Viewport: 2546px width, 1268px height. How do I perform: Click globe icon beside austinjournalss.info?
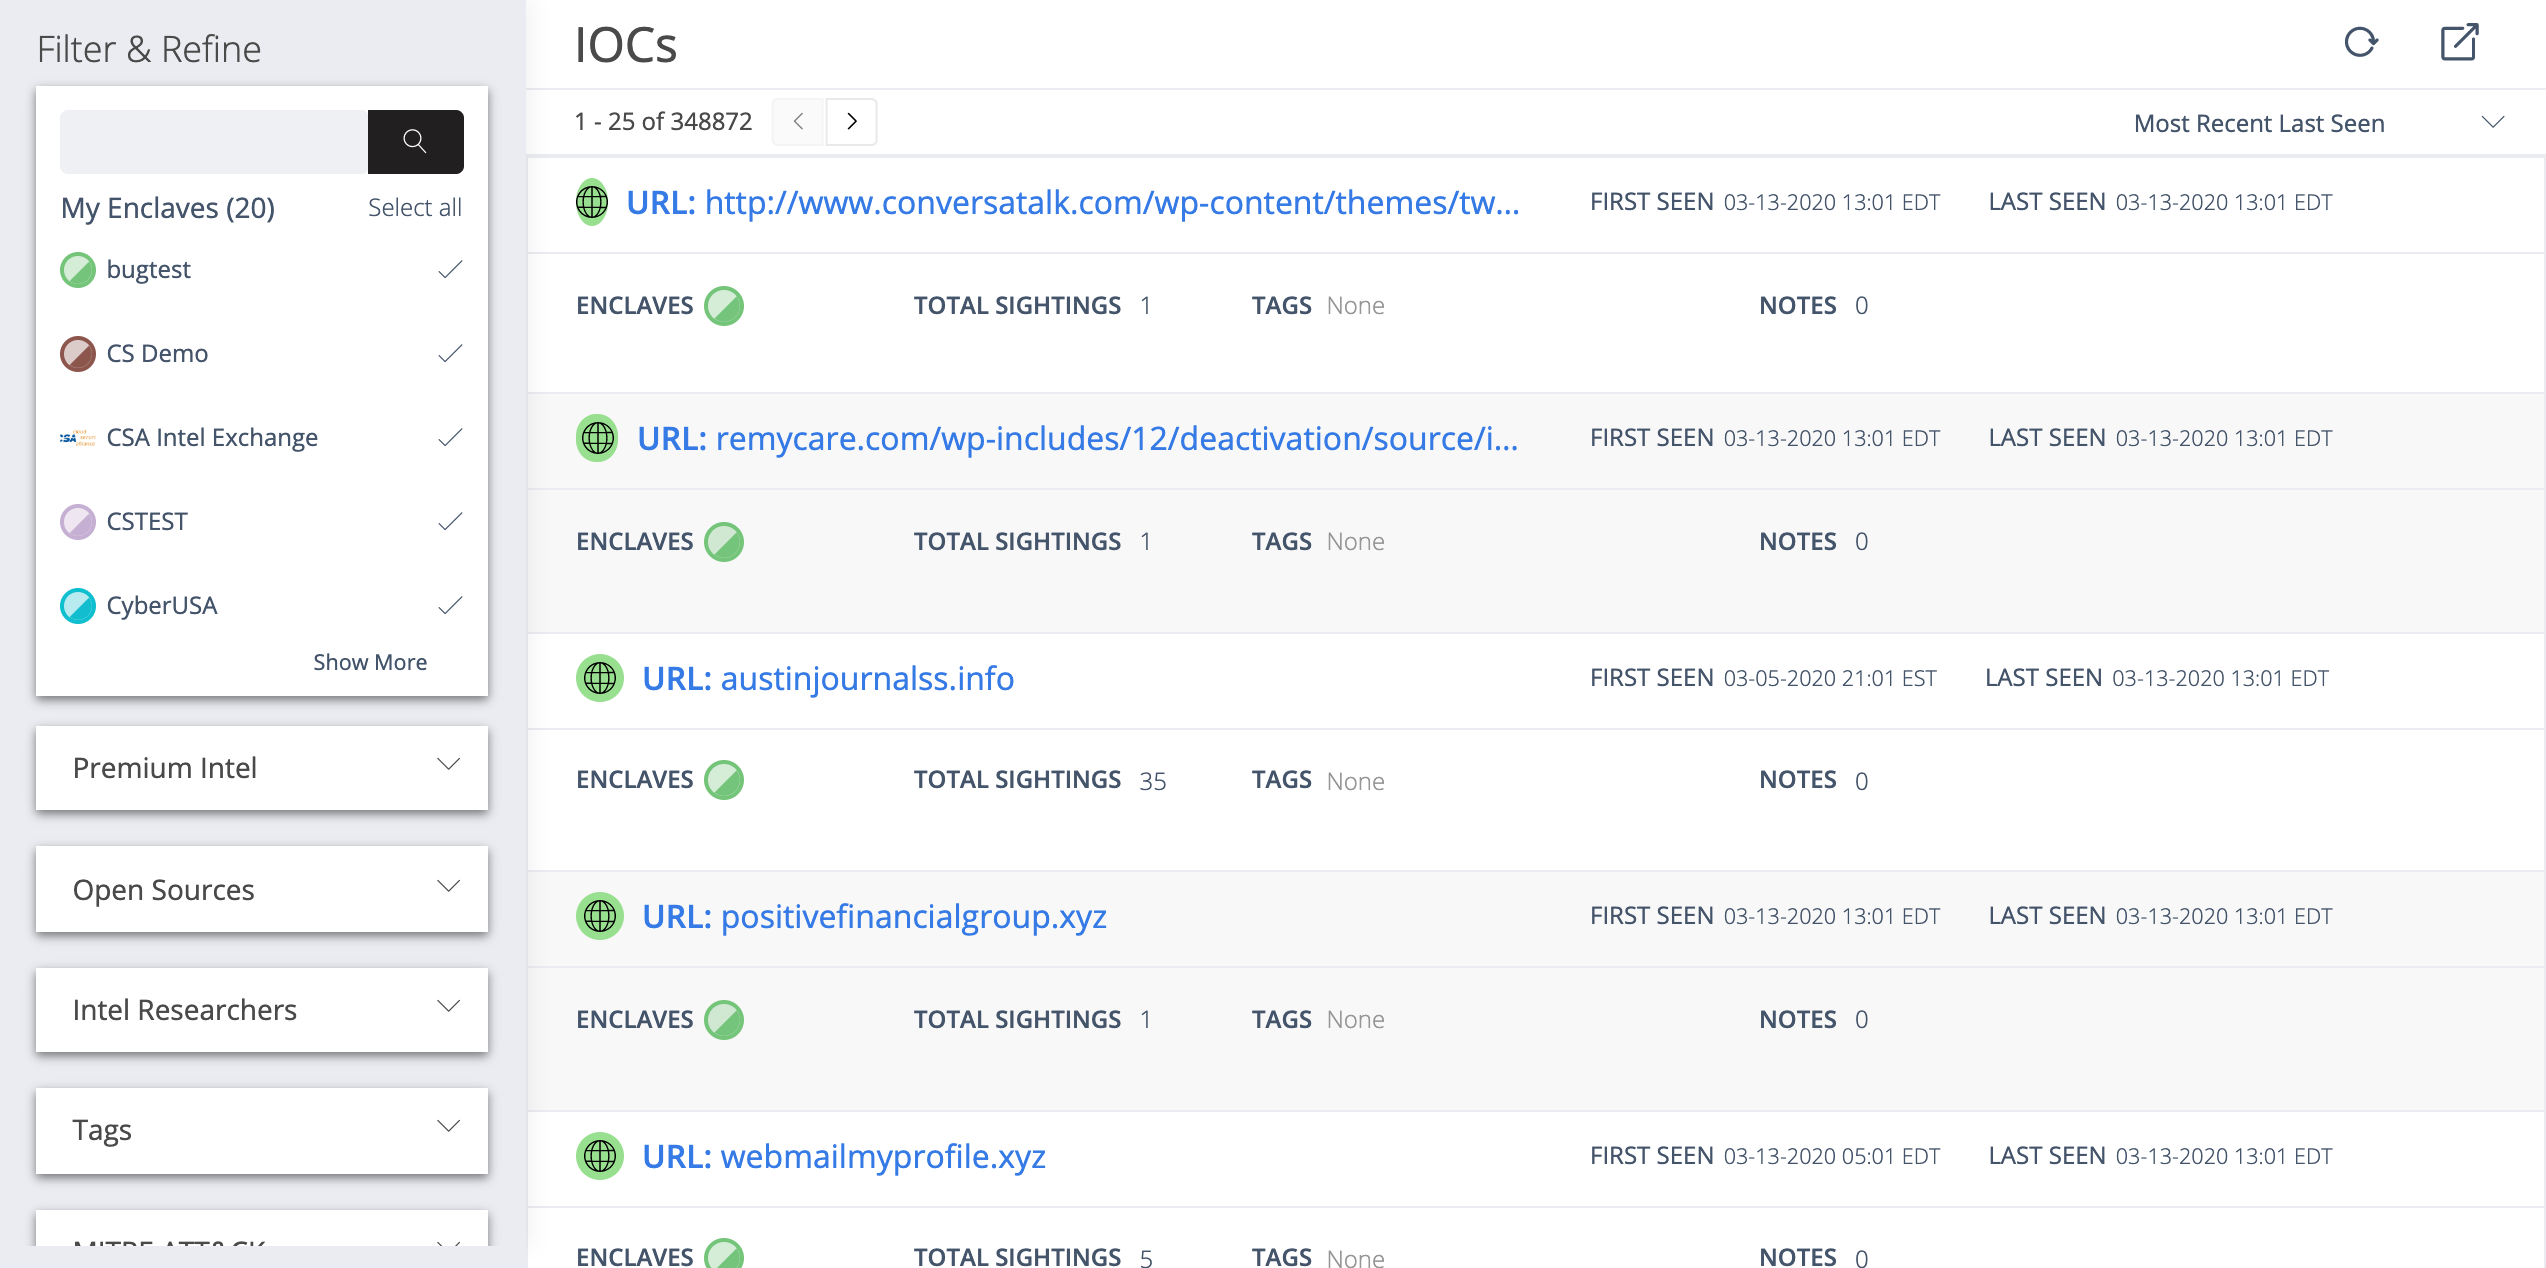600,678
